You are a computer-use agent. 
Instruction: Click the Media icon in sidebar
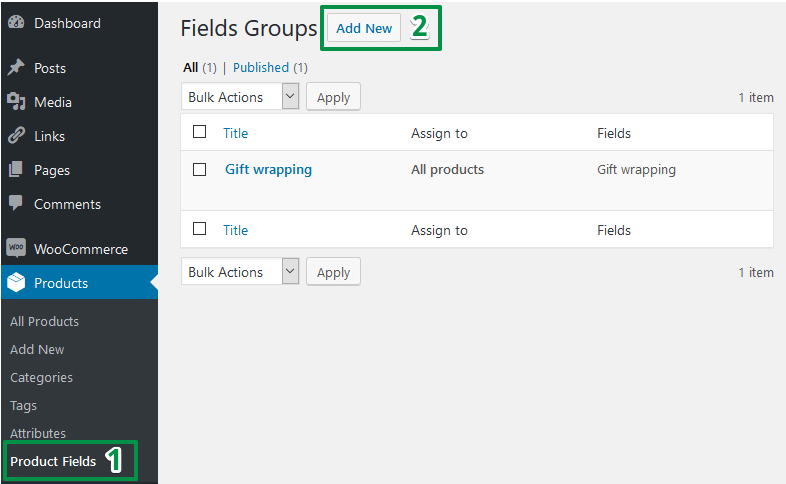(16, 102)
